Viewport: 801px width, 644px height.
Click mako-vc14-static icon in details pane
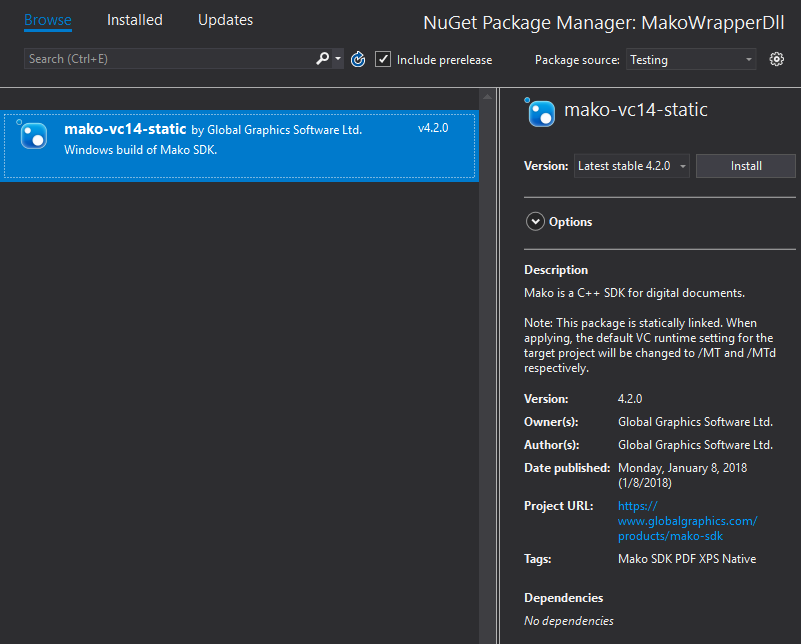tap(541, 113)
